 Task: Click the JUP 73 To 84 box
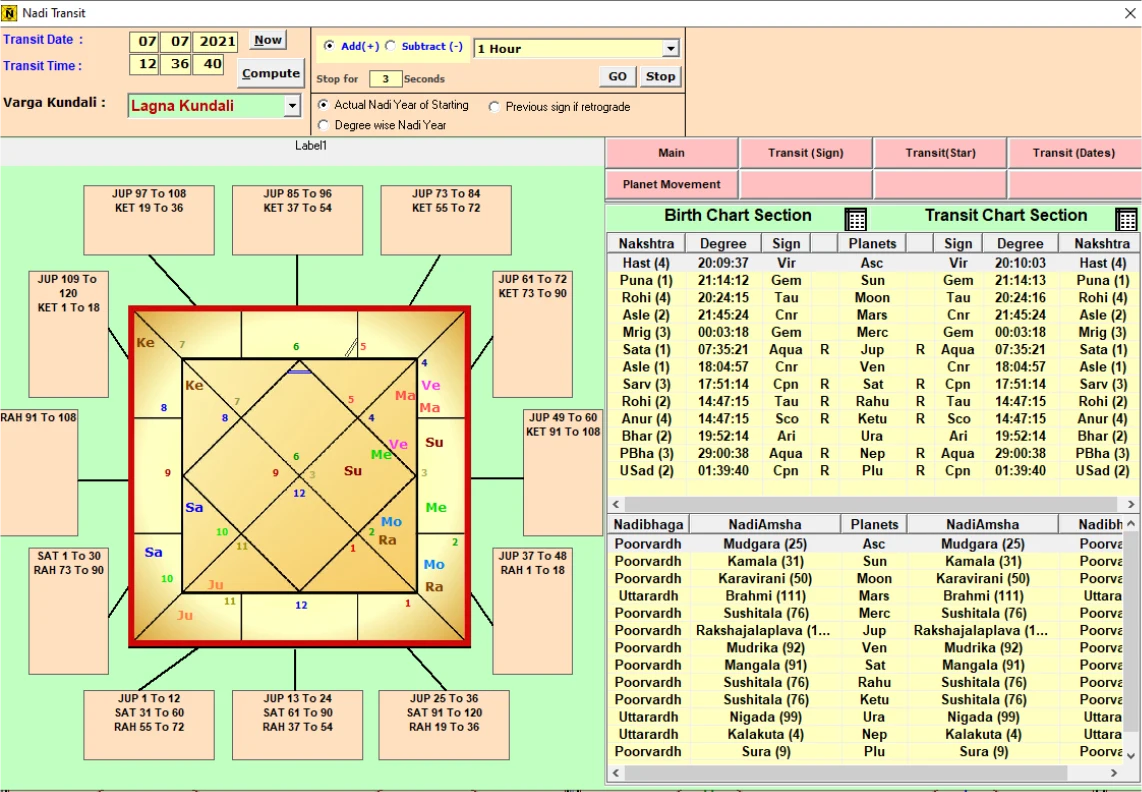pyautogui.click(x=446, y=220)
